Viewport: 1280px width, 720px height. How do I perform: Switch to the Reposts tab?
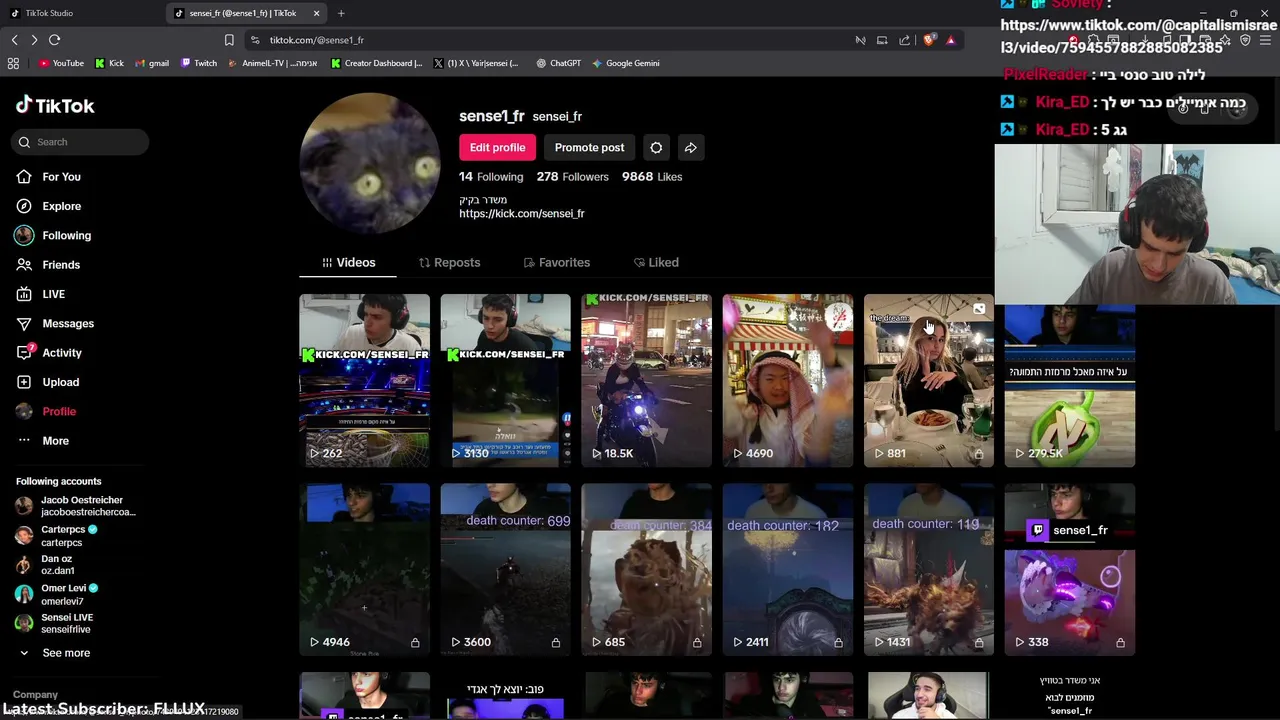449,262
